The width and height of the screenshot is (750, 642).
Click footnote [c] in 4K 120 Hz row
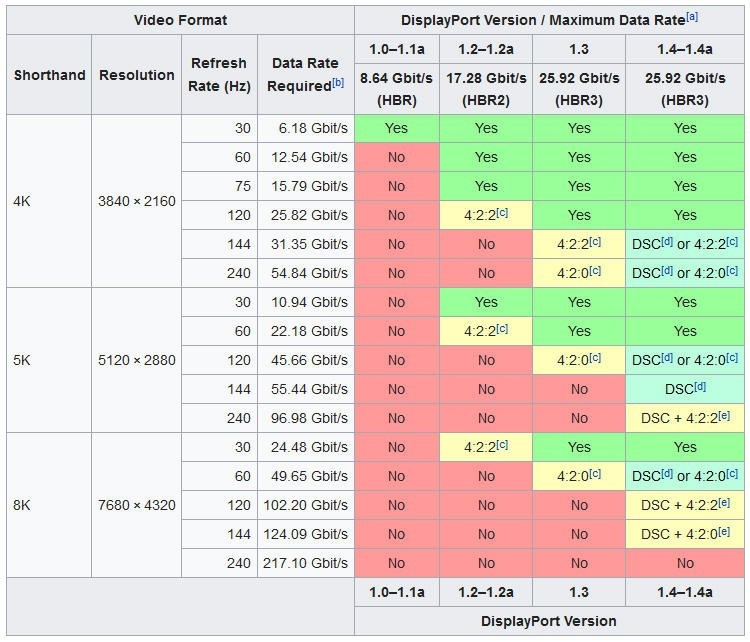click(x=503, y=213)
